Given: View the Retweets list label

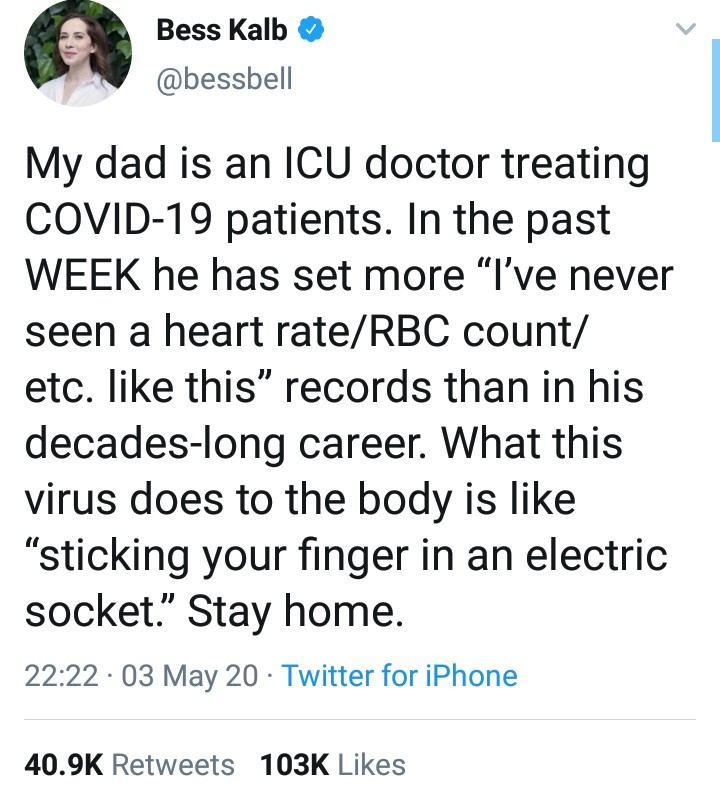Looking at the screenshot, I should coord(173,765).
